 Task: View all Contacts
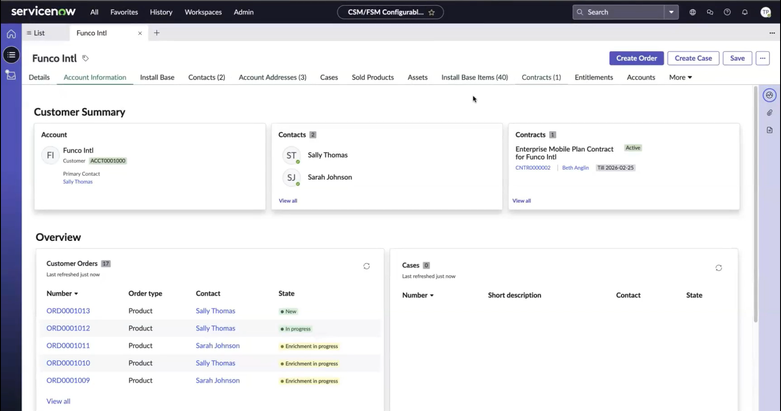tap(288, 201)
